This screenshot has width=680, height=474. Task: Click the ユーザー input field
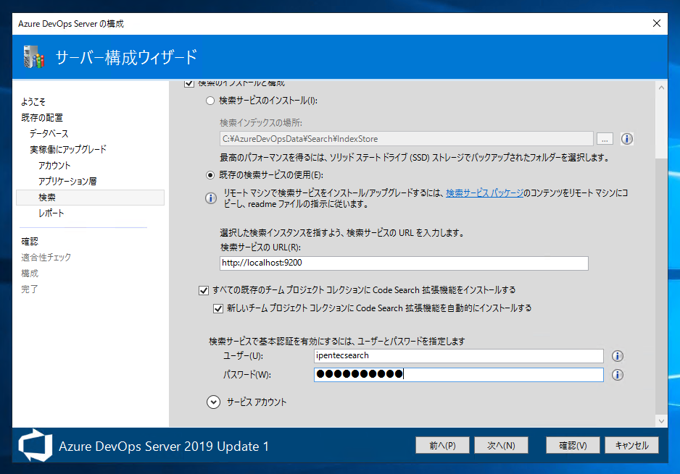(x=458, y=356)
